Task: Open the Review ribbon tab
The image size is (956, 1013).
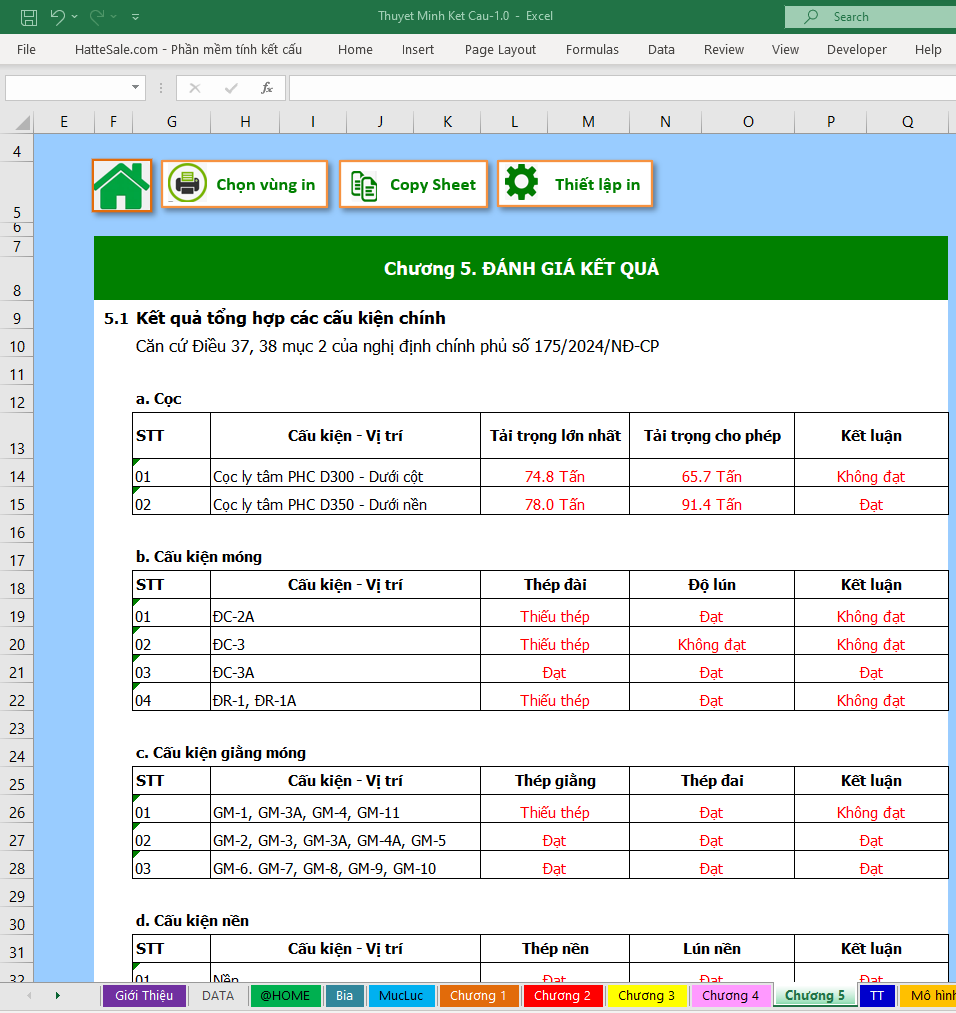Action: tap(723, 50)
